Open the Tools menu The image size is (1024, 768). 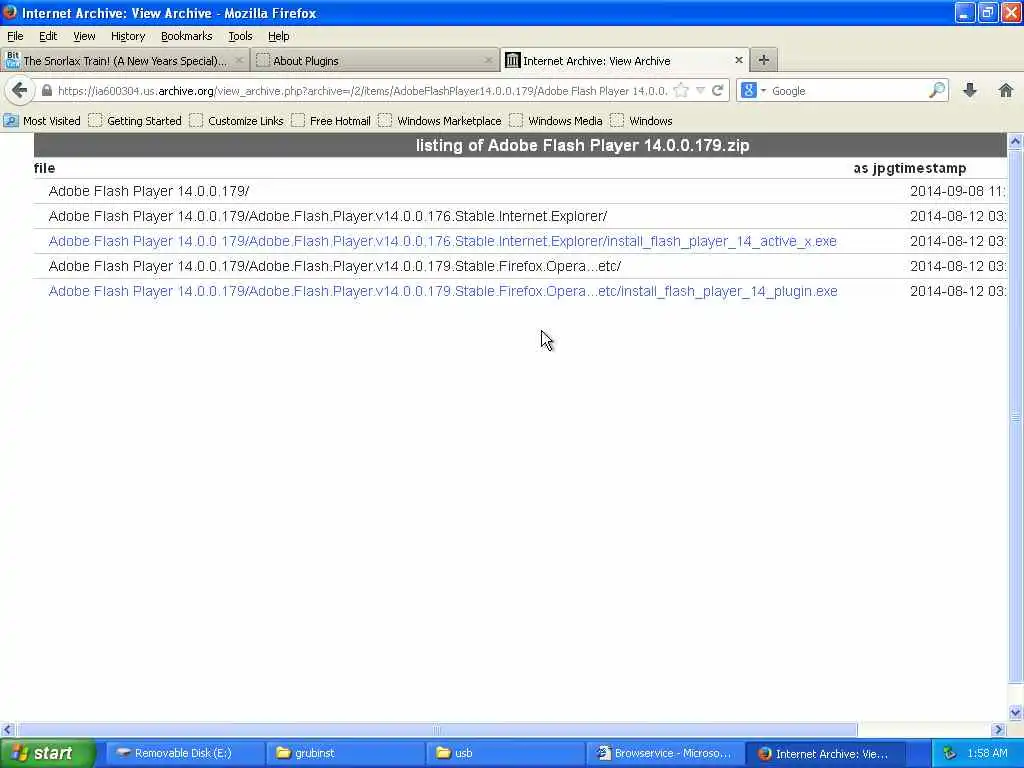[240, 36]
